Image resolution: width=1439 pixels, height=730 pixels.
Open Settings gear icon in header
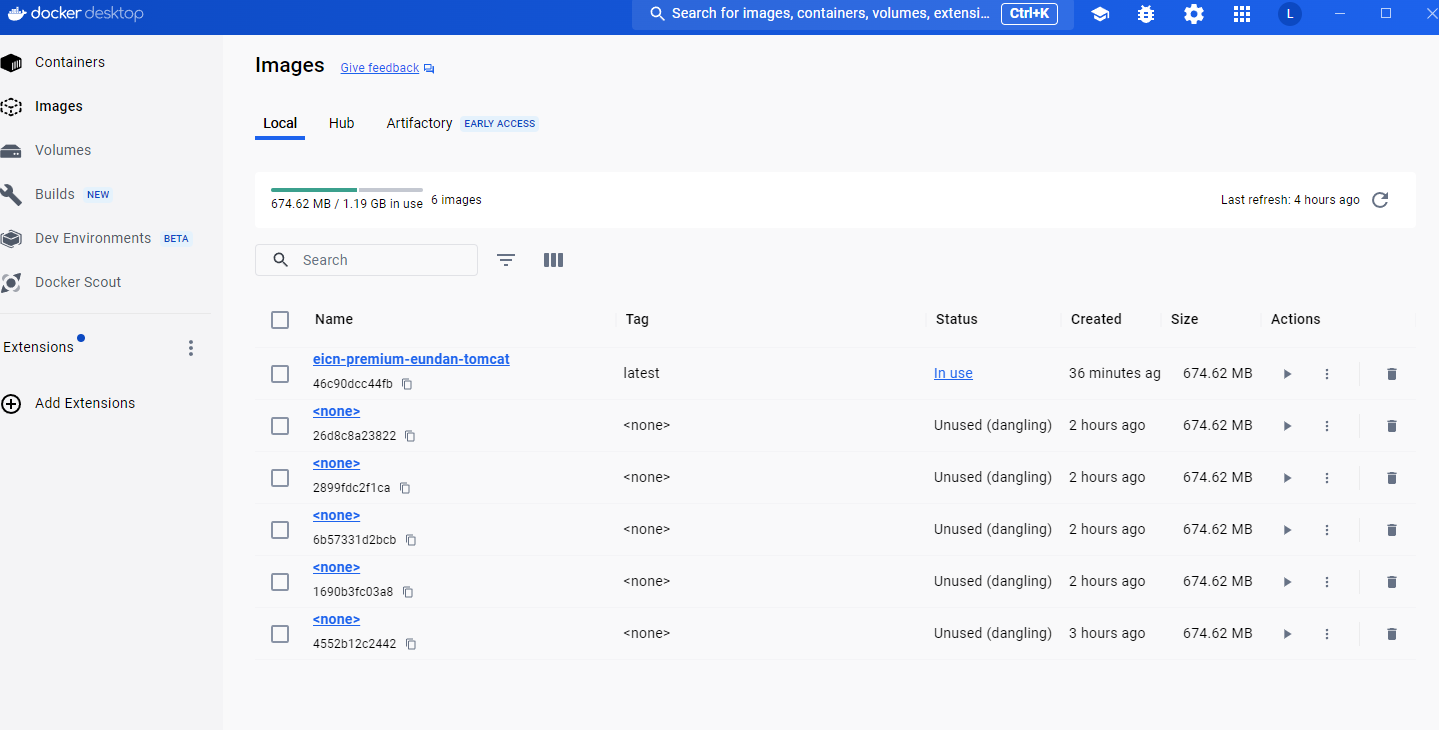(1194, 14)
